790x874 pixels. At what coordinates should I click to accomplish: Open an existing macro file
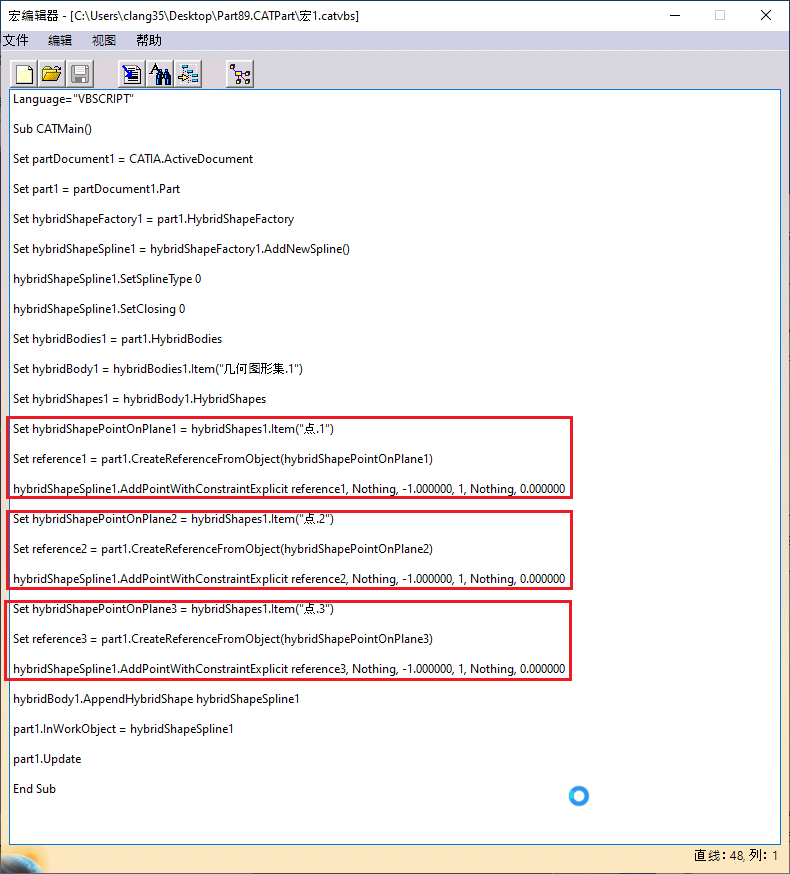pyautogui.click(x=52, y=74)
